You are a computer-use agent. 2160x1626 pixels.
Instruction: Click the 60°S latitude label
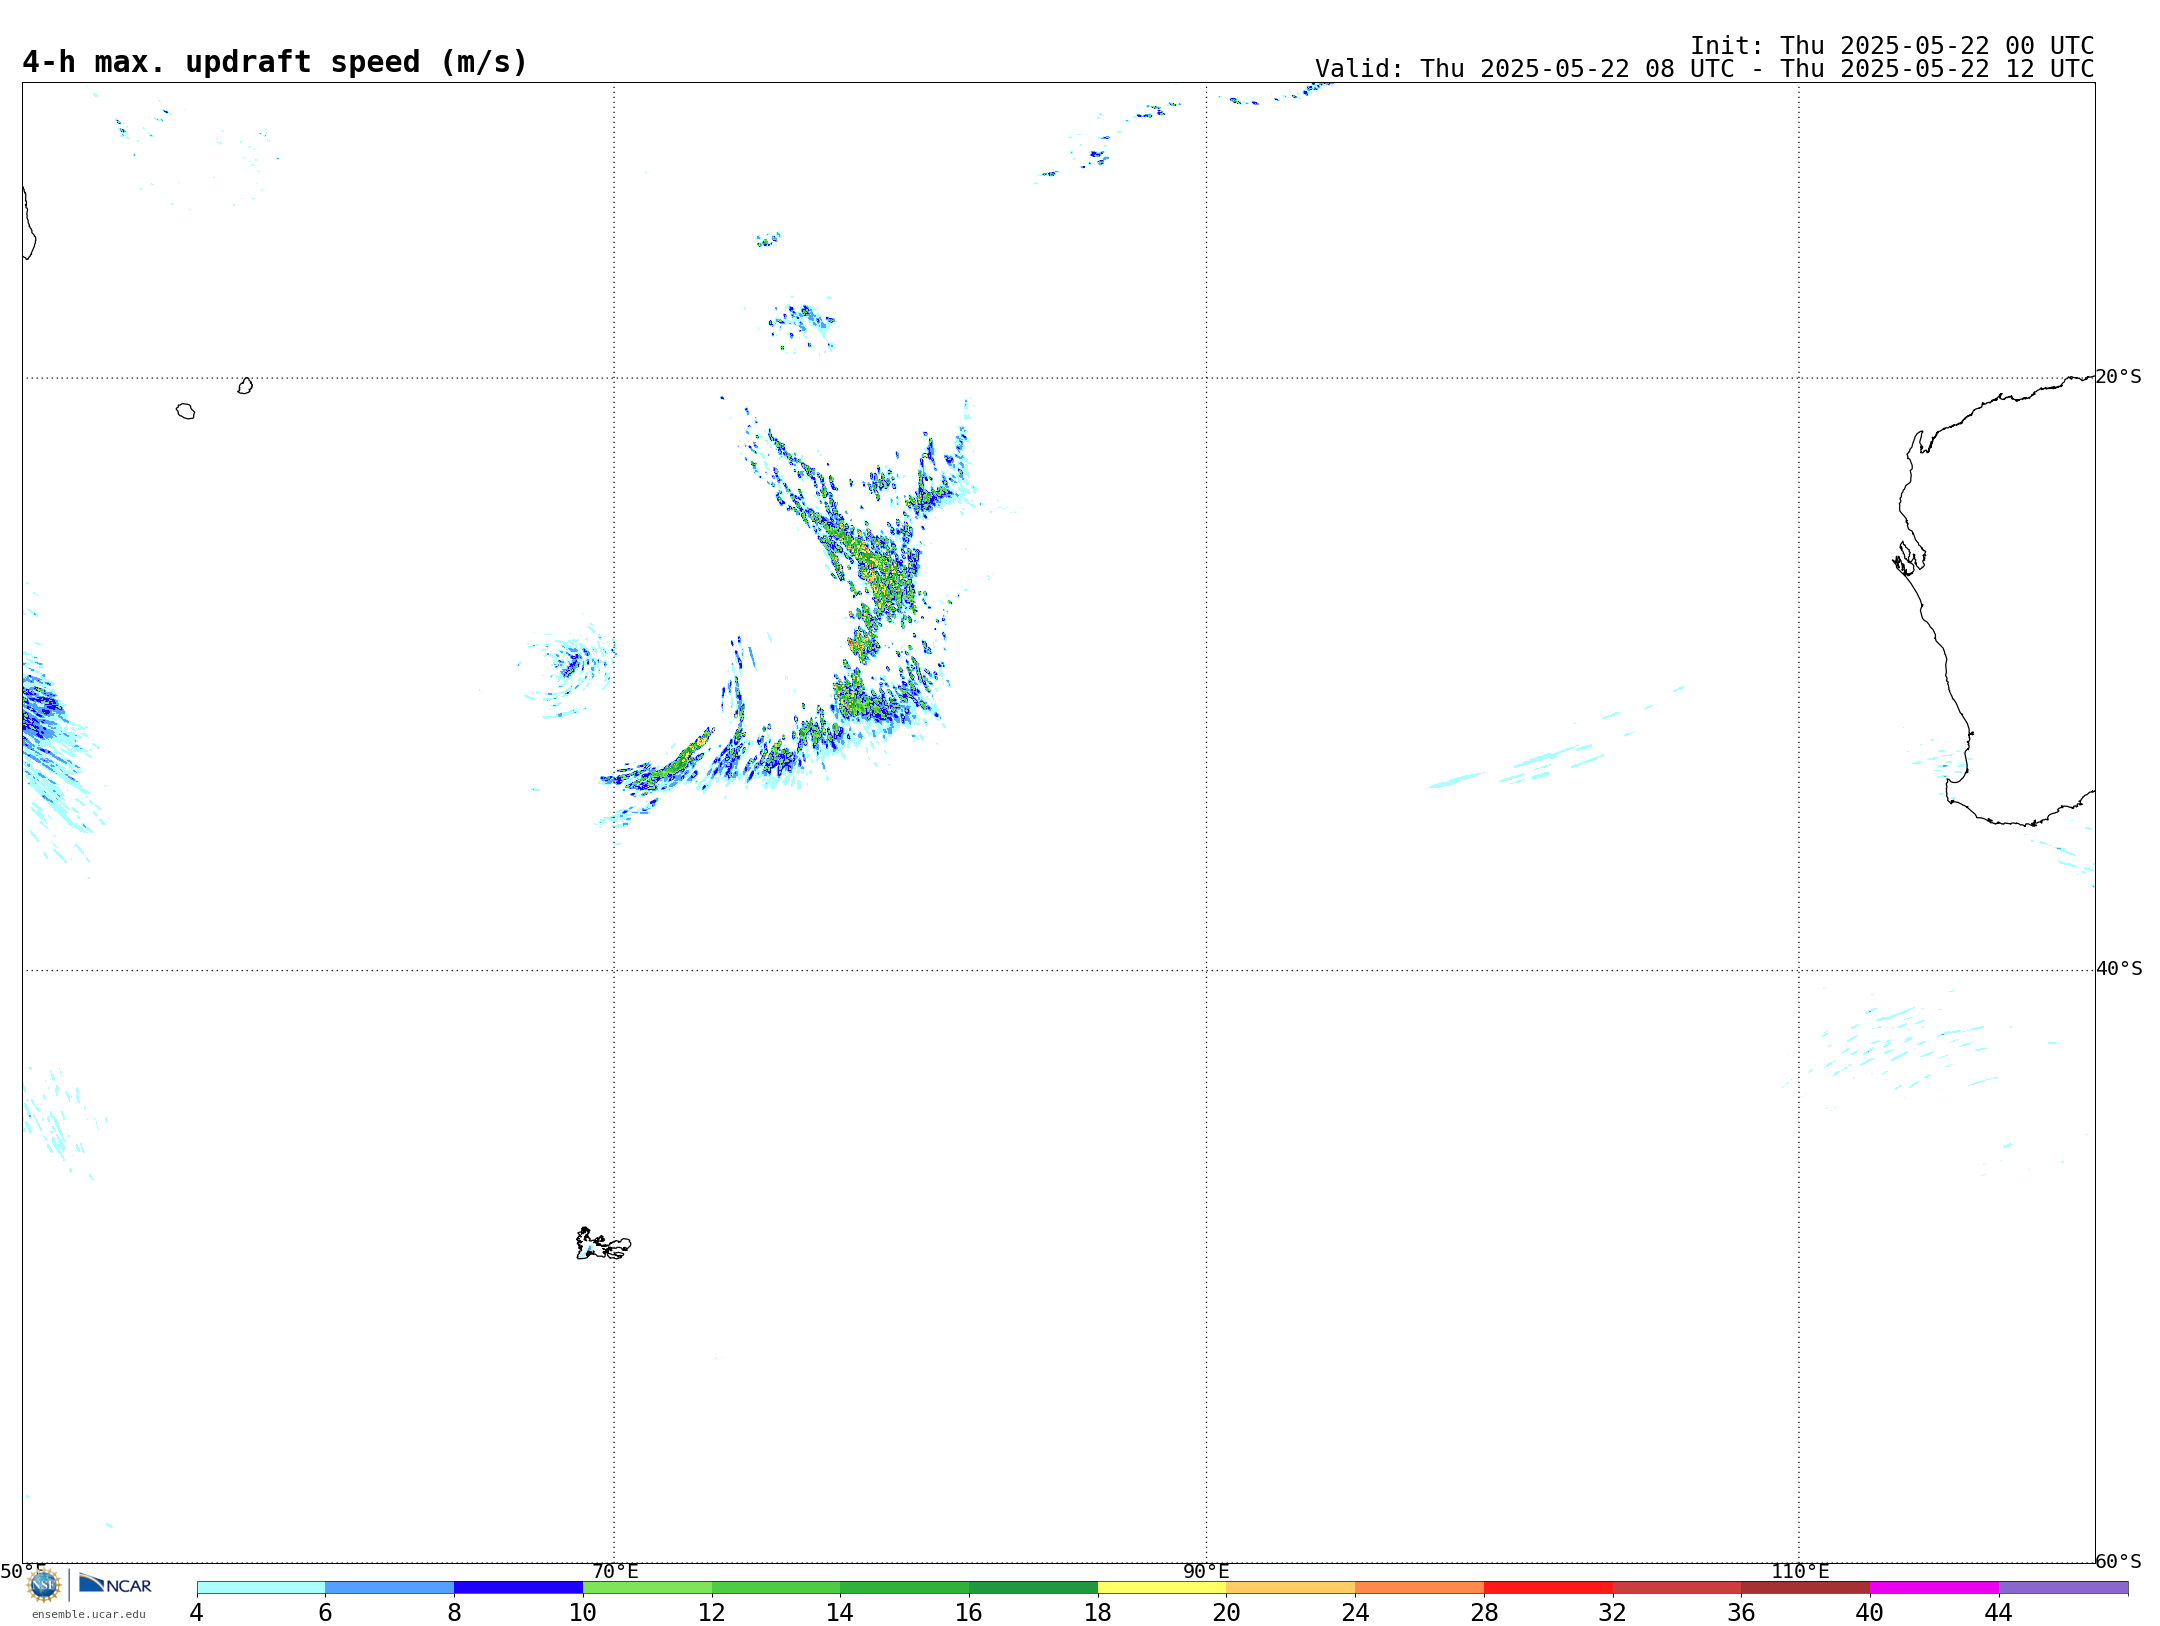[x=2119, y=1561]
